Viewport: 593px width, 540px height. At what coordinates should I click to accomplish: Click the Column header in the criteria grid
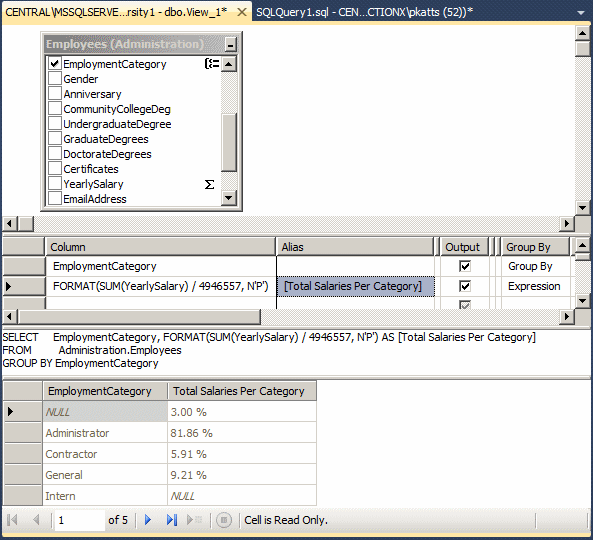click(160, 247)
